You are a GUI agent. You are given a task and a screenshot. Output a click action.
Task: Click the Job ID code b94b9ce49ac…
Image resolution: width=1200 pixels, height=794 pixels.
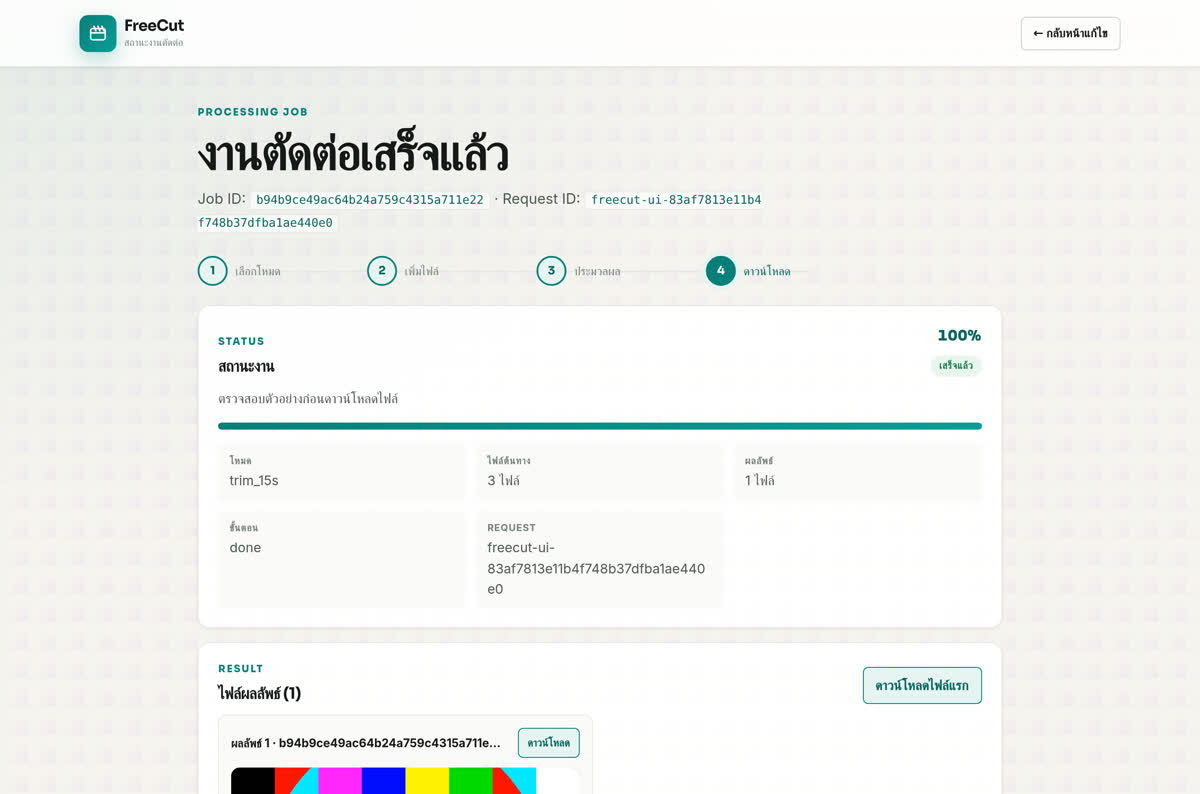(x=370, y=200)
